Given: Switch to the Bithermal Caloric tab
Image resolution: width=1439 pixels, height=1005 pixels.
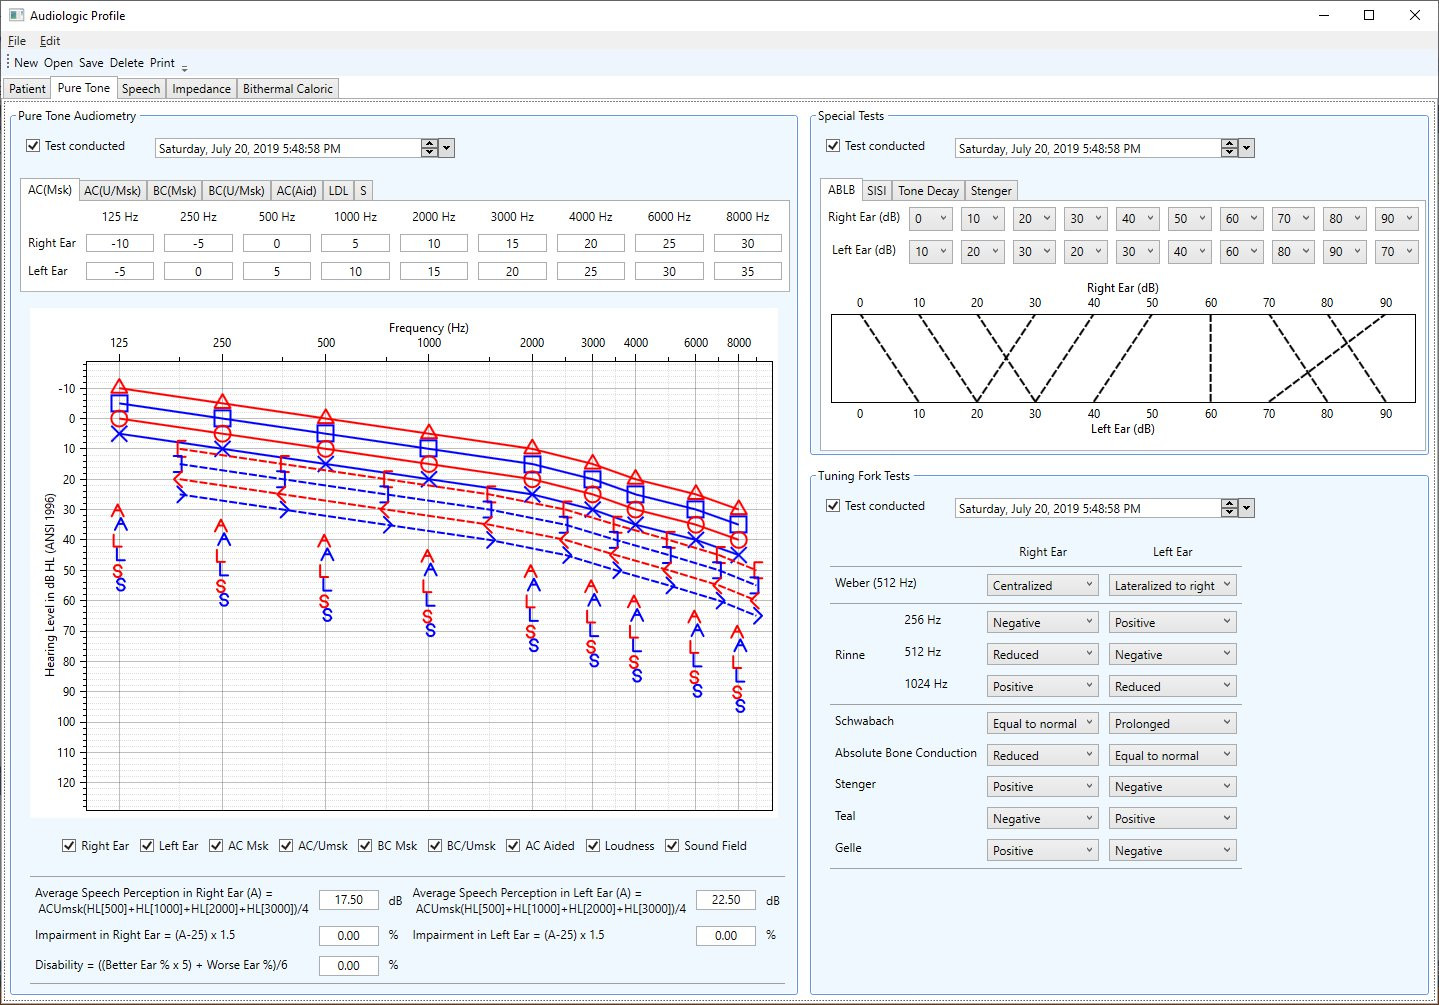Looking at the screenshot, I should 288,89.
